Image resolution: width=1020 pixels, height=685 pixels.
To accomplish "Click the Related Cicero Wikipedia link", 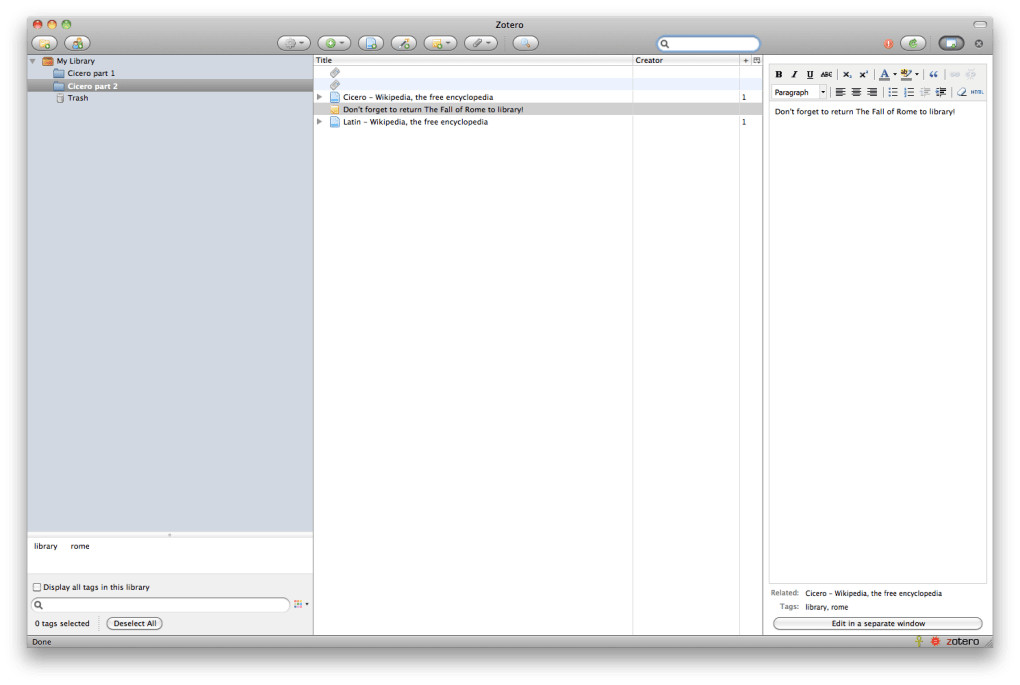I will (x=873, y=593).
